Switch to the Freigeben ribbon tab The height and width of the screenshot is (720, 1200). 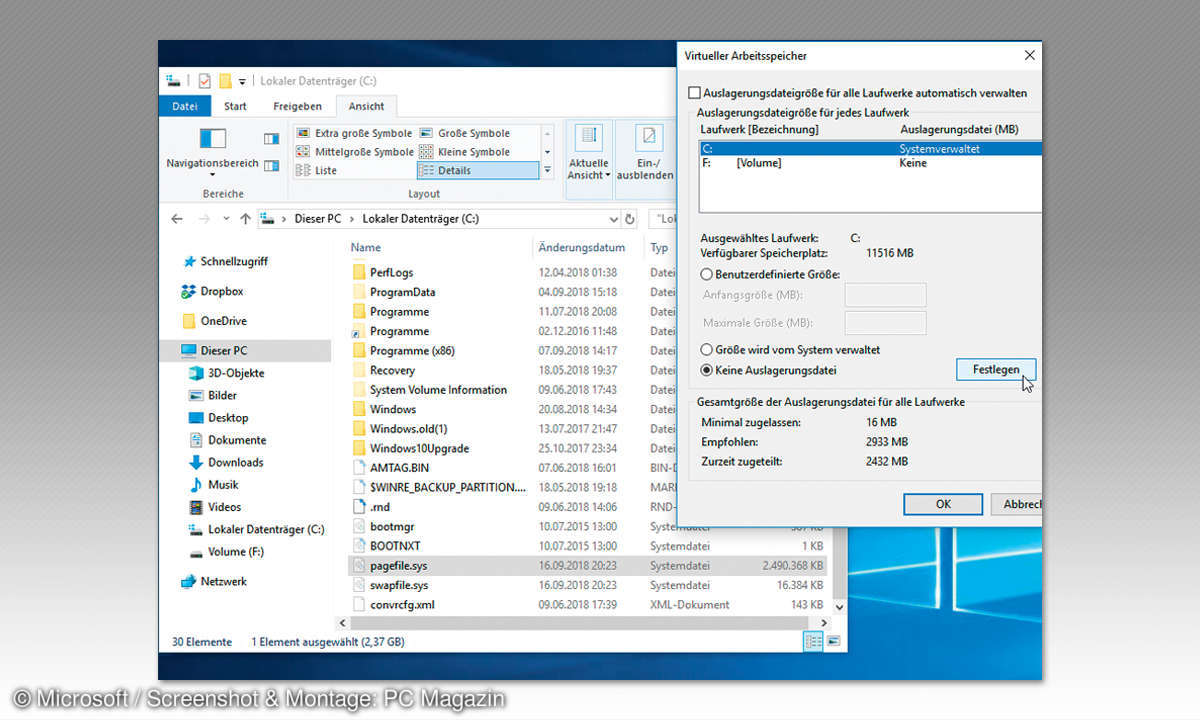pos(297,106)
